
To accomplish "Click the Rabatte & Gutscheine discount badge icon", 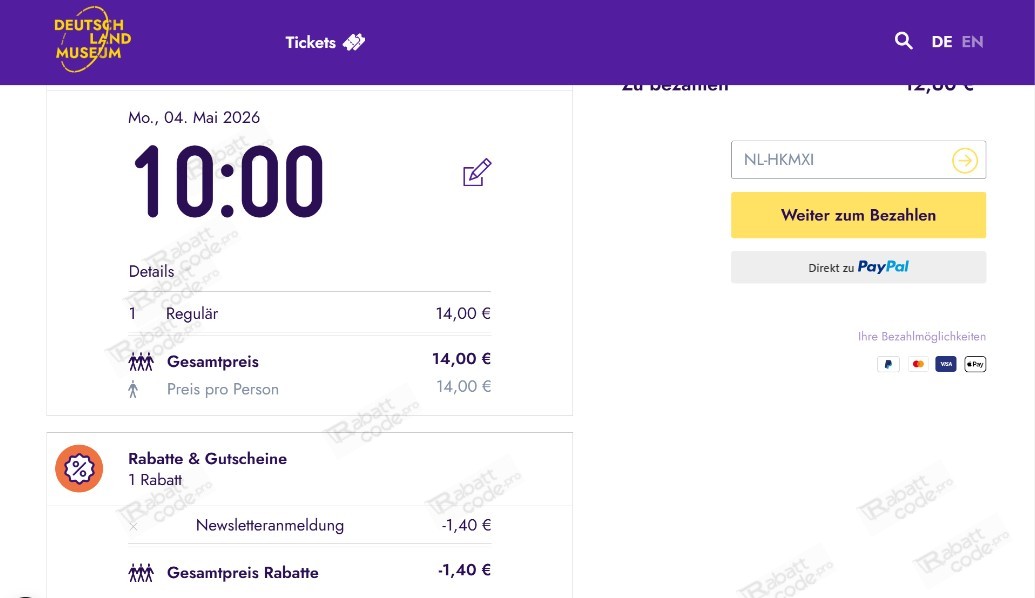I will [x=79, y=468].
